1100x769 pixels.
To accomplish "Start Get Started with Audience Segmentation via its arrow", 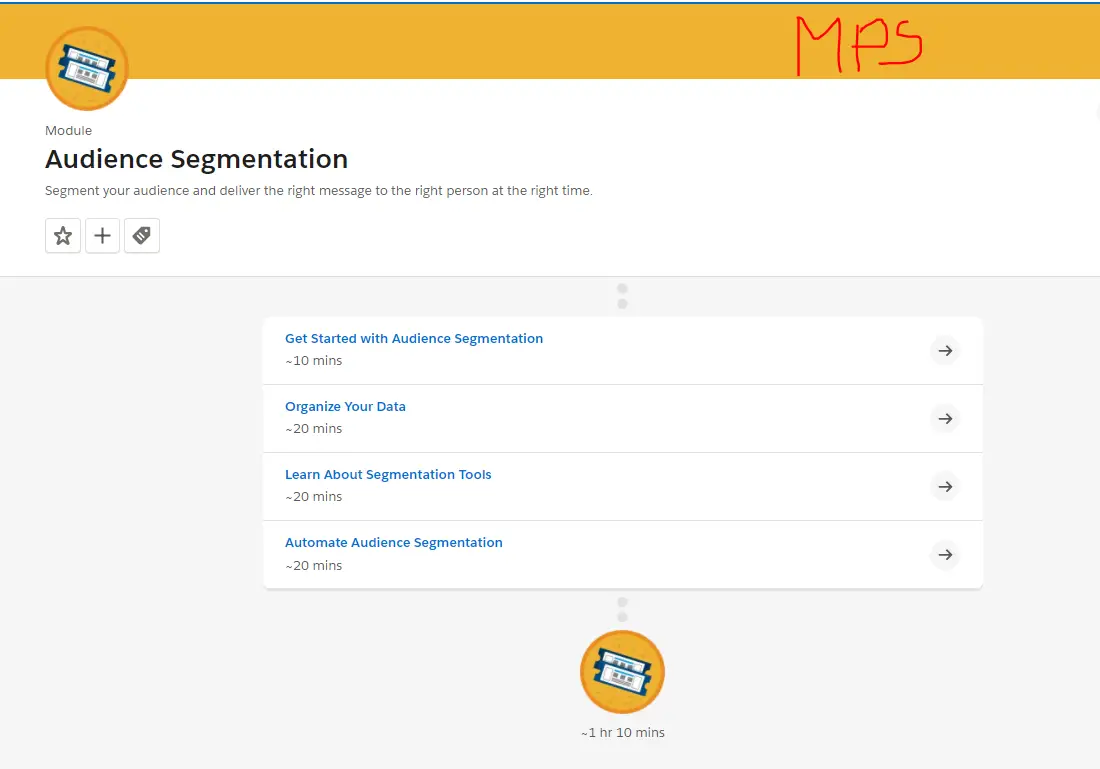I will point(945,350).
